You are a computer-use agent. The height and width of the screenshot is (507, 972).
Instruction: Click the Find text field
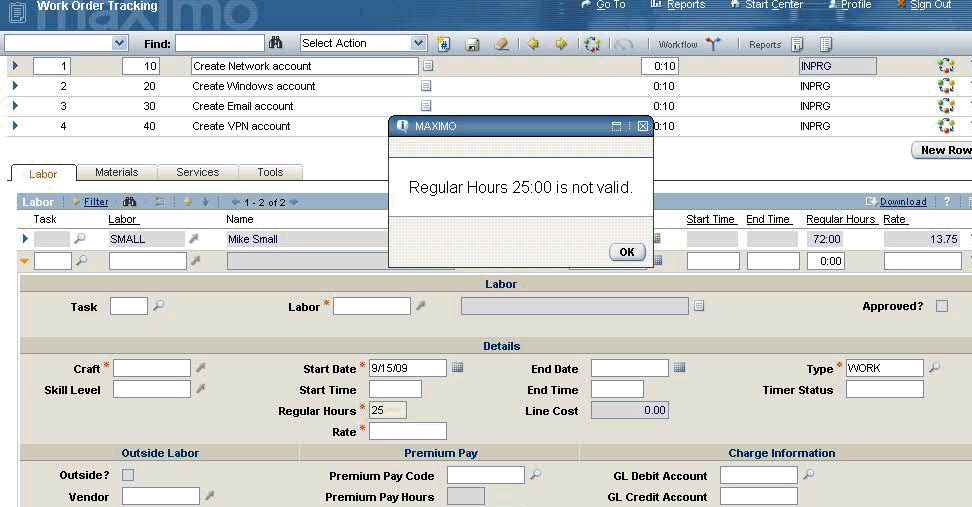coord(220,43)
